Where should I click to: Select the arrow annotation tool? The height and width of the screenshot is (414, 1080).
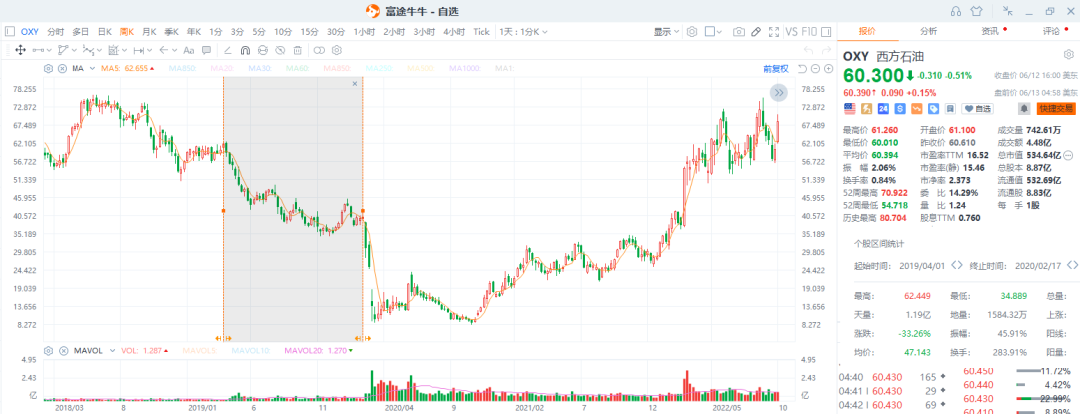click(163, 50)
